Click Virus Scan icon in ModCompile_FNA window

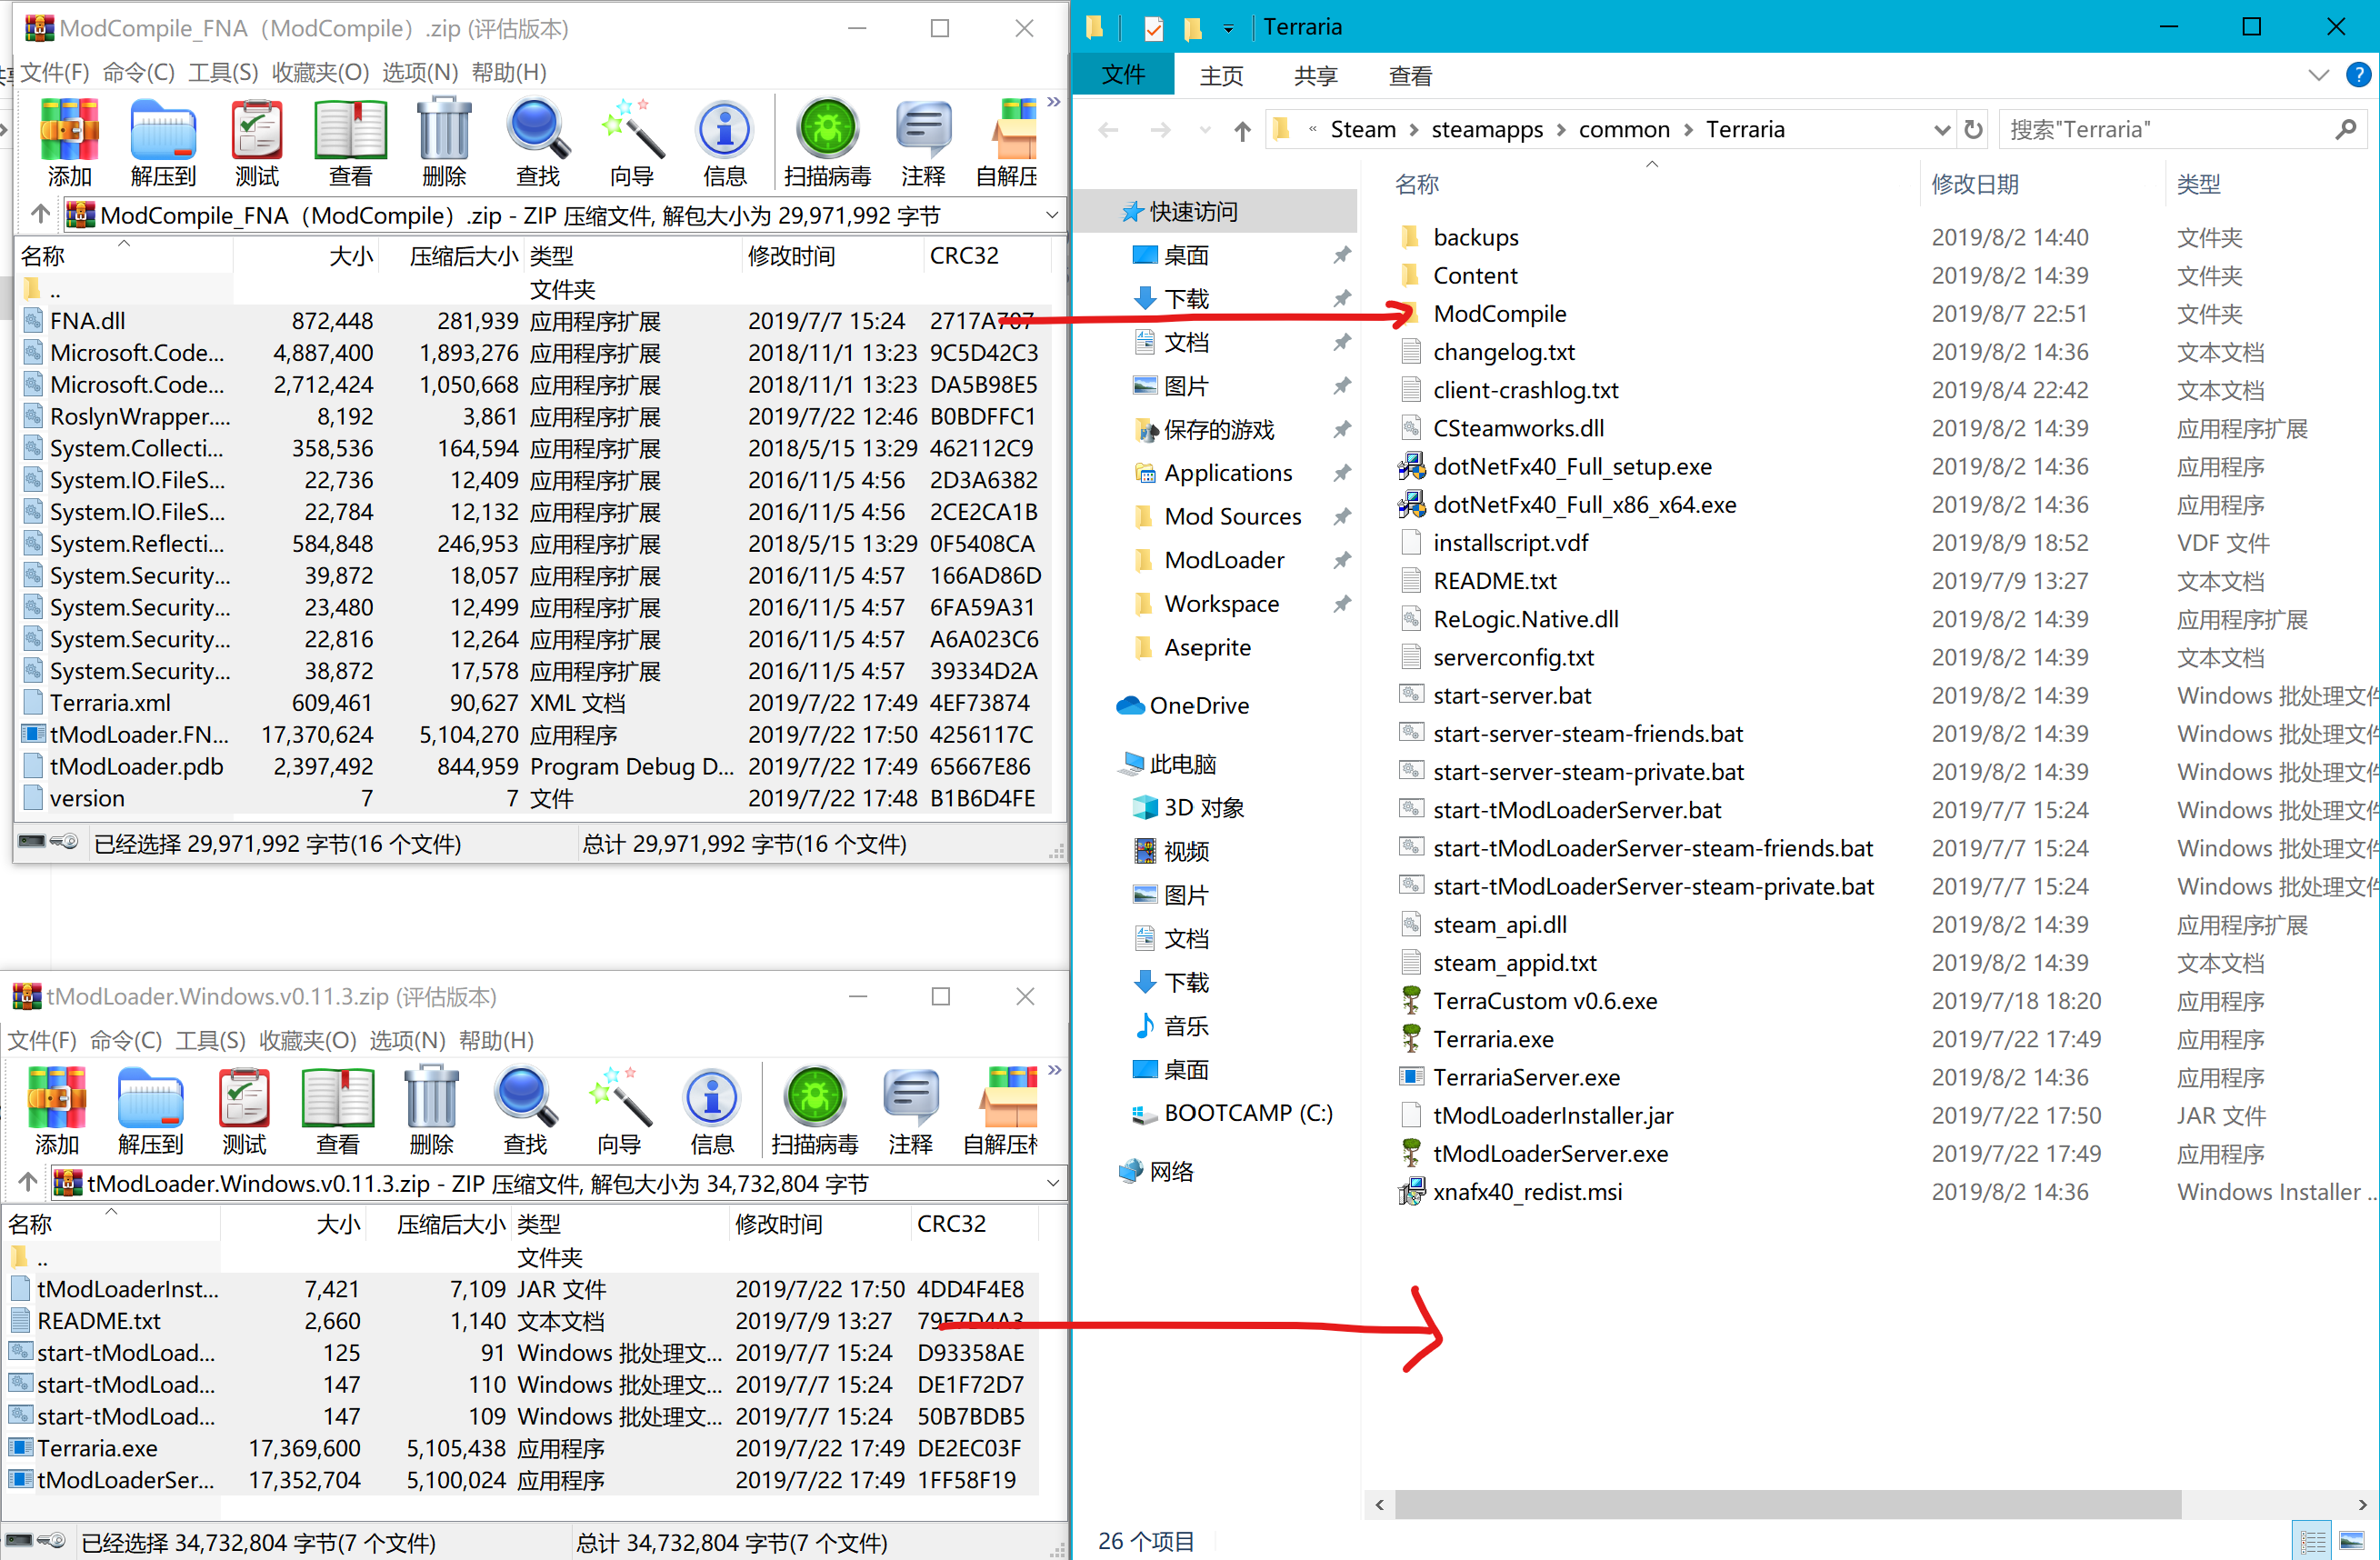(x=827, y=142)
